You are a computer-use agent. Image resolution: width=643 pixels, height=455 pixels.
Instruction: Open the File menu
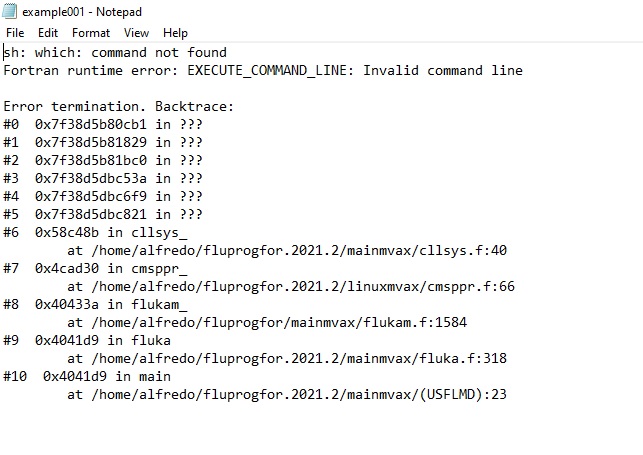click(x=15, y=33)
